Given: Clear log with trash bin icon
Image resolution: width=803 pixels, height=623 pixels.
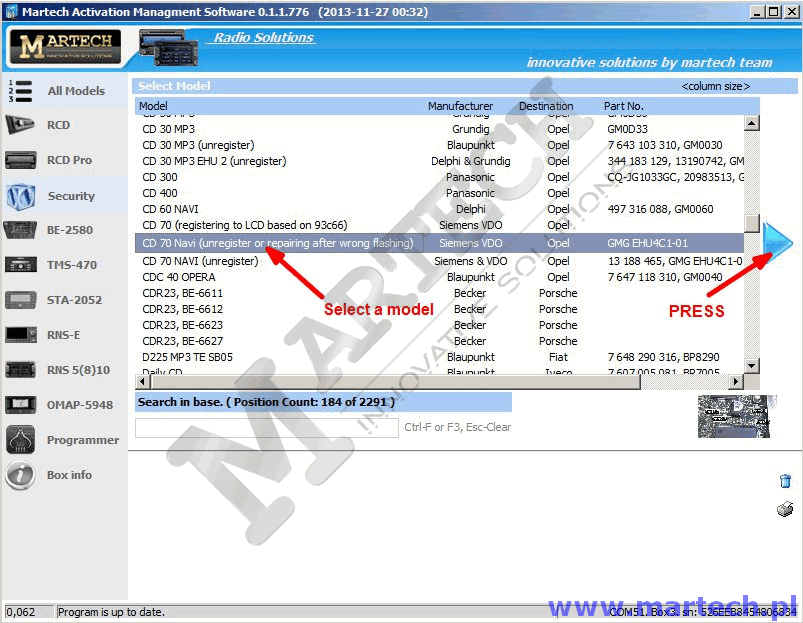Looking at the screenshot, I should 785,481.
